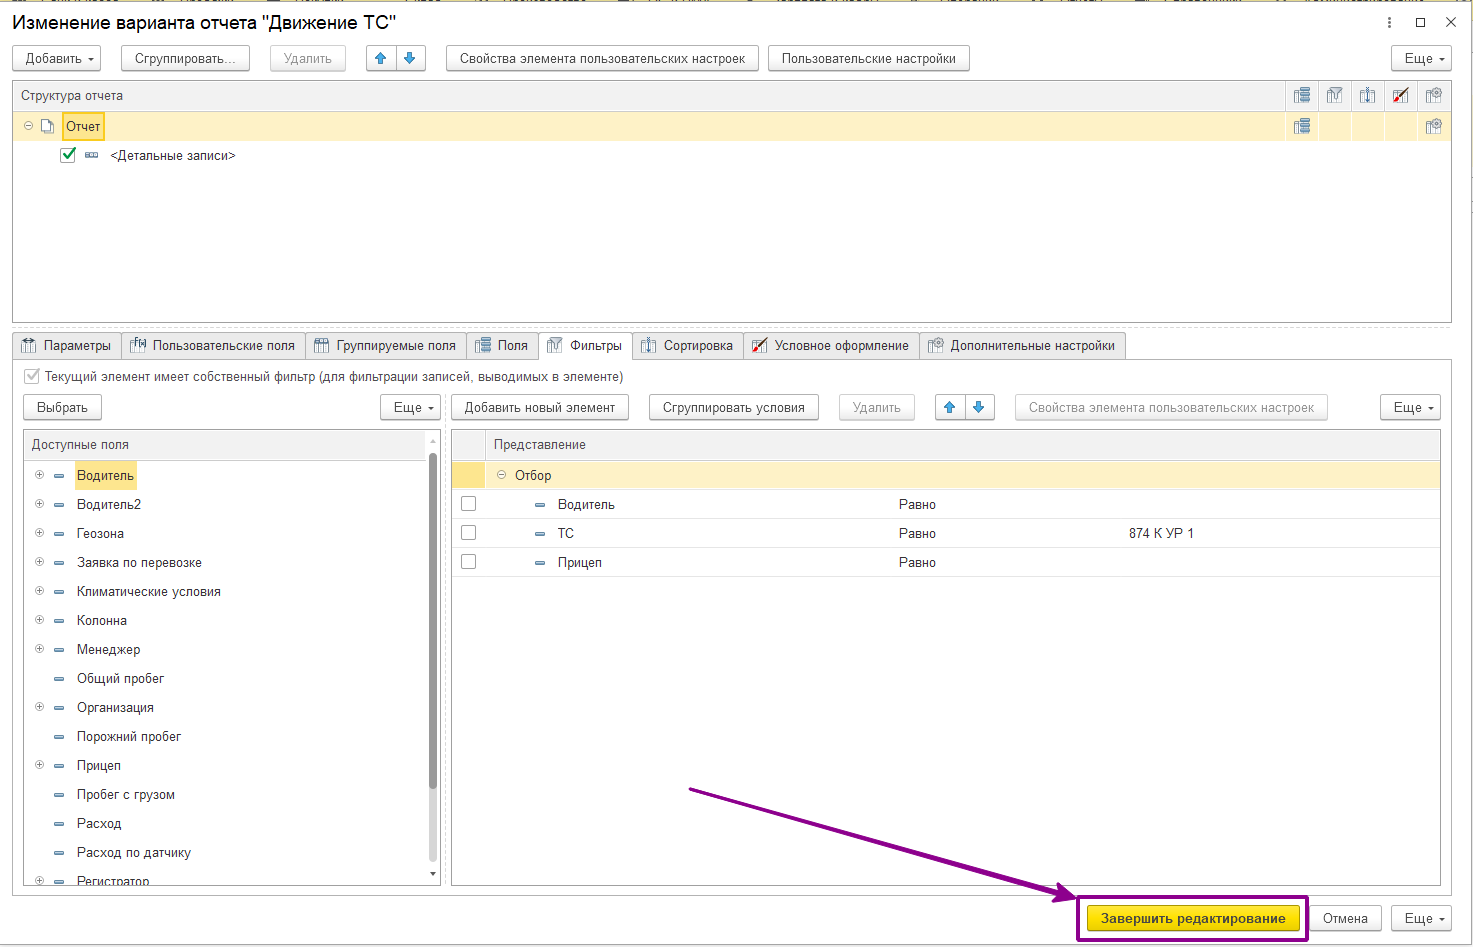Click Сгруппировать условия button
Image resolution: width=1473 pixels, height=947 pixels.
734,407
